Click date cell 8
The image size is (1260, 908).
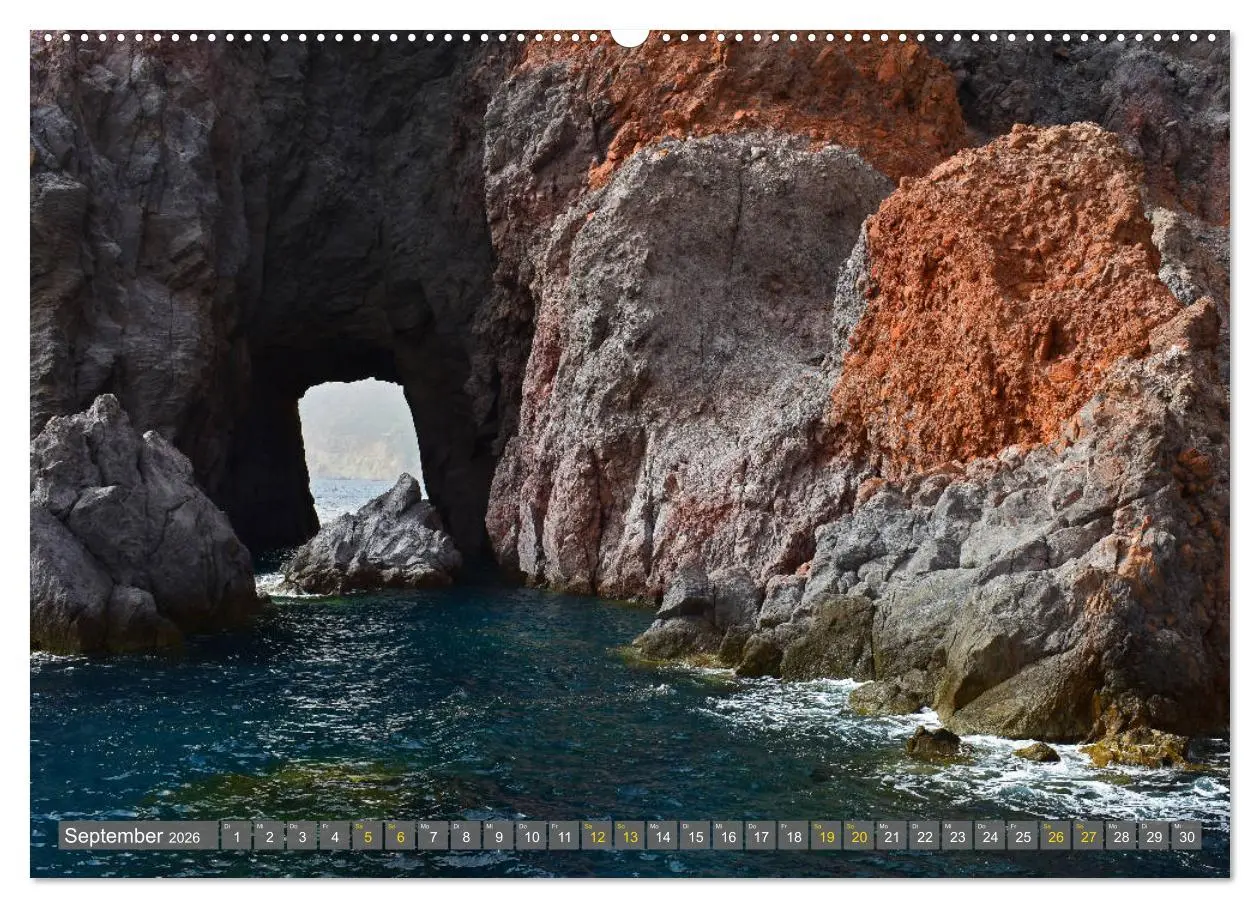(465, 836)
